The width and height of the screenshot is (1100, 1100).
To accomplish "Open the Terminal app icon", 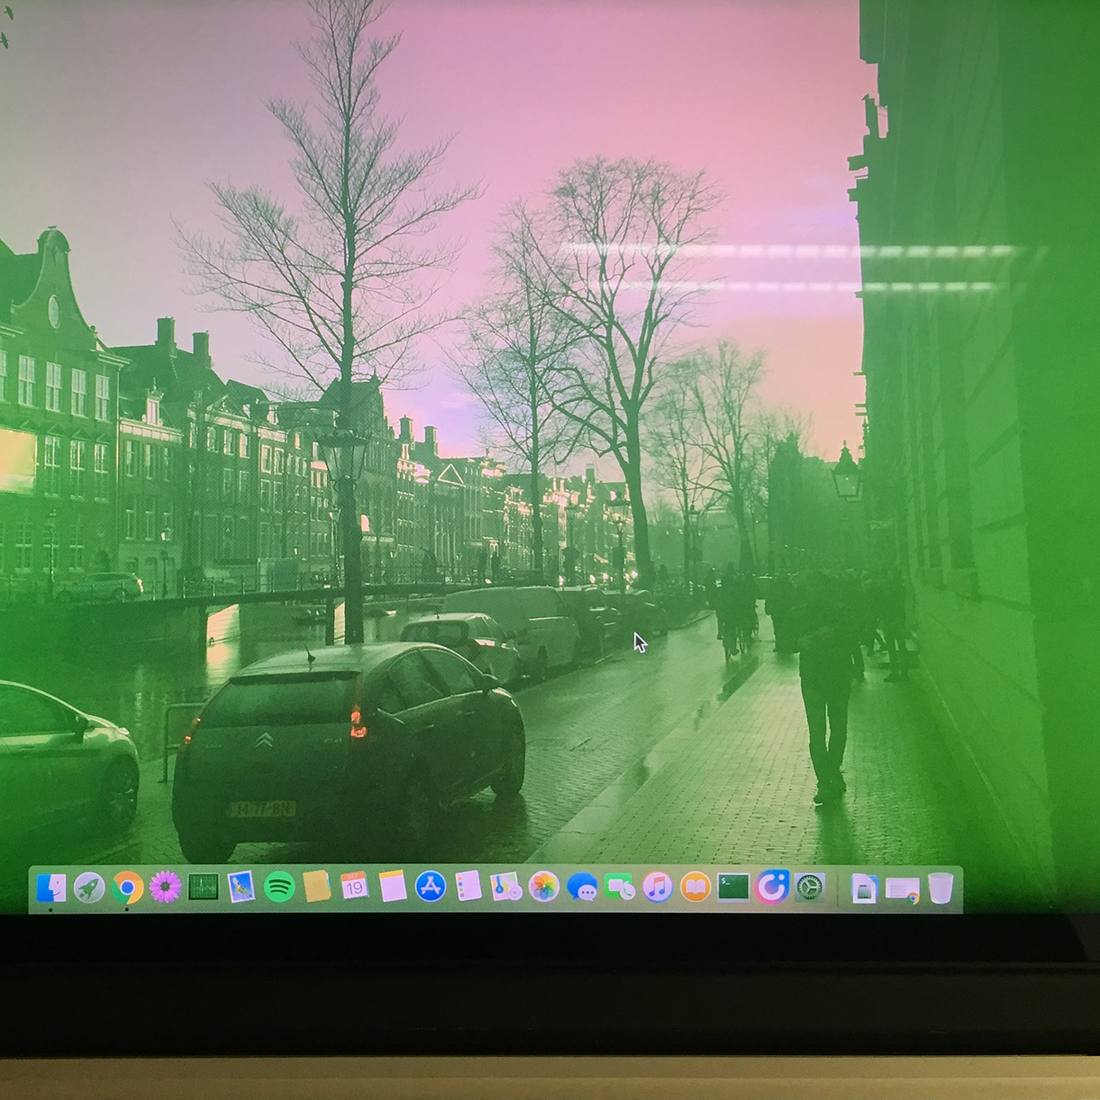I will click(x=733, y=887).
